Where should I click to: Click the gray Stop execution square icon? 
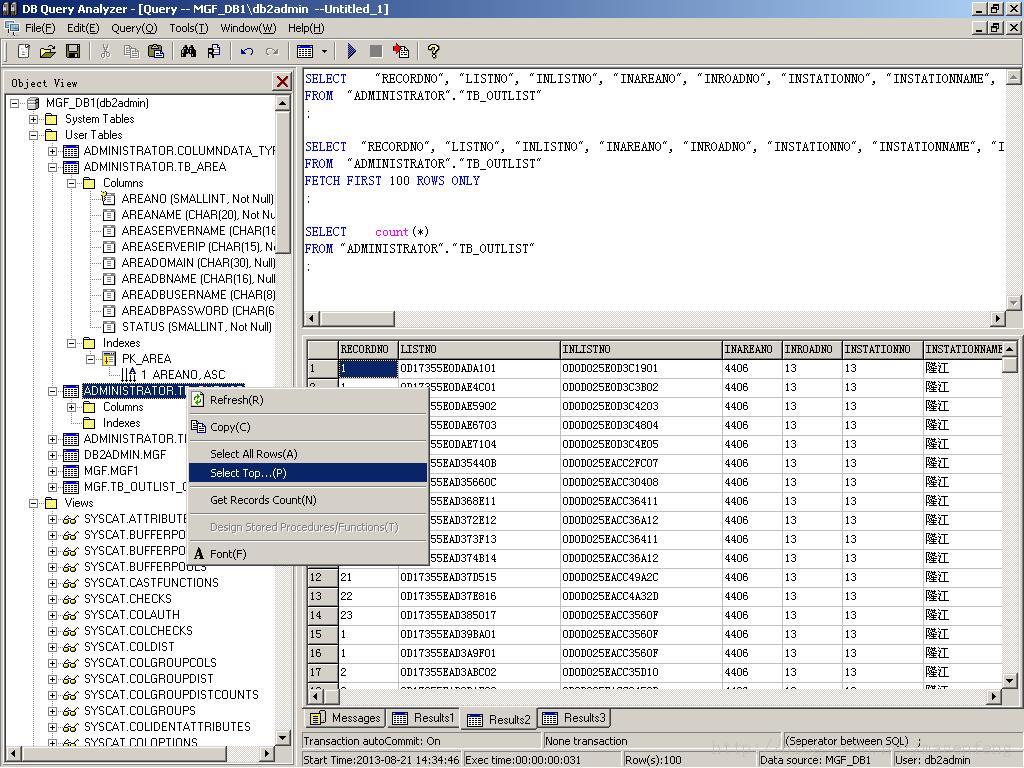[x=376, y=51]
